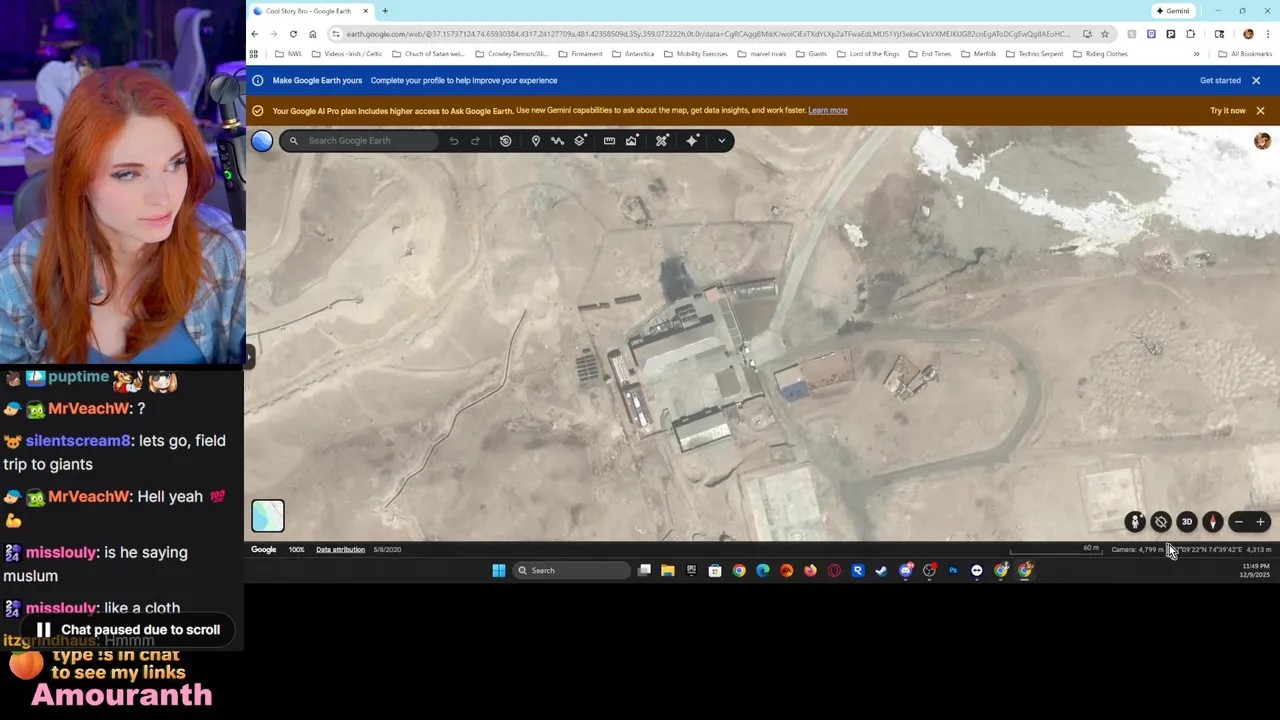Click the earth.google.com address bar

[707, 34]
